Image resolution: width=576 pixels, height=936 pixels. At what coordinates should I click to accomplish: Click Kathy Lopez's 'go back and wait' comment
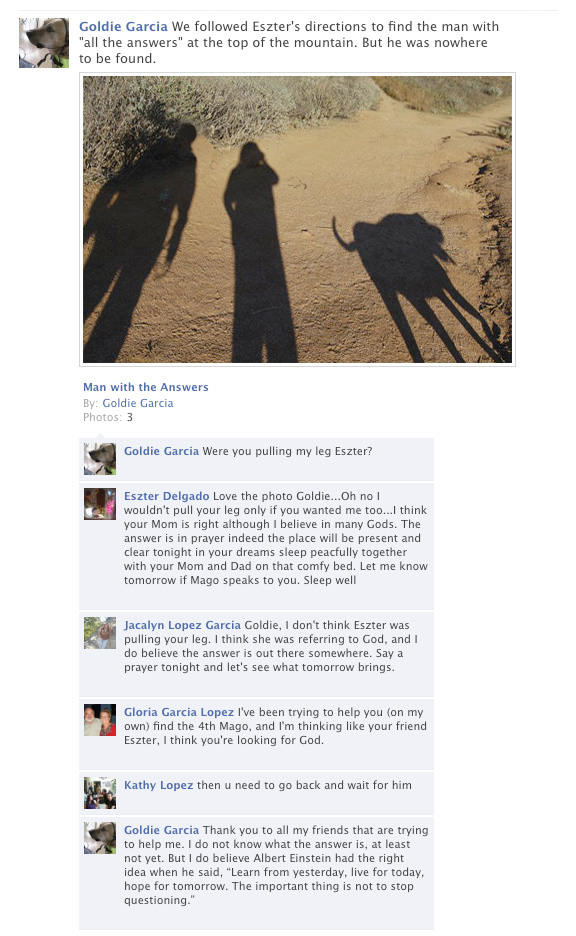pyautogui.click(x=304, y=785)
